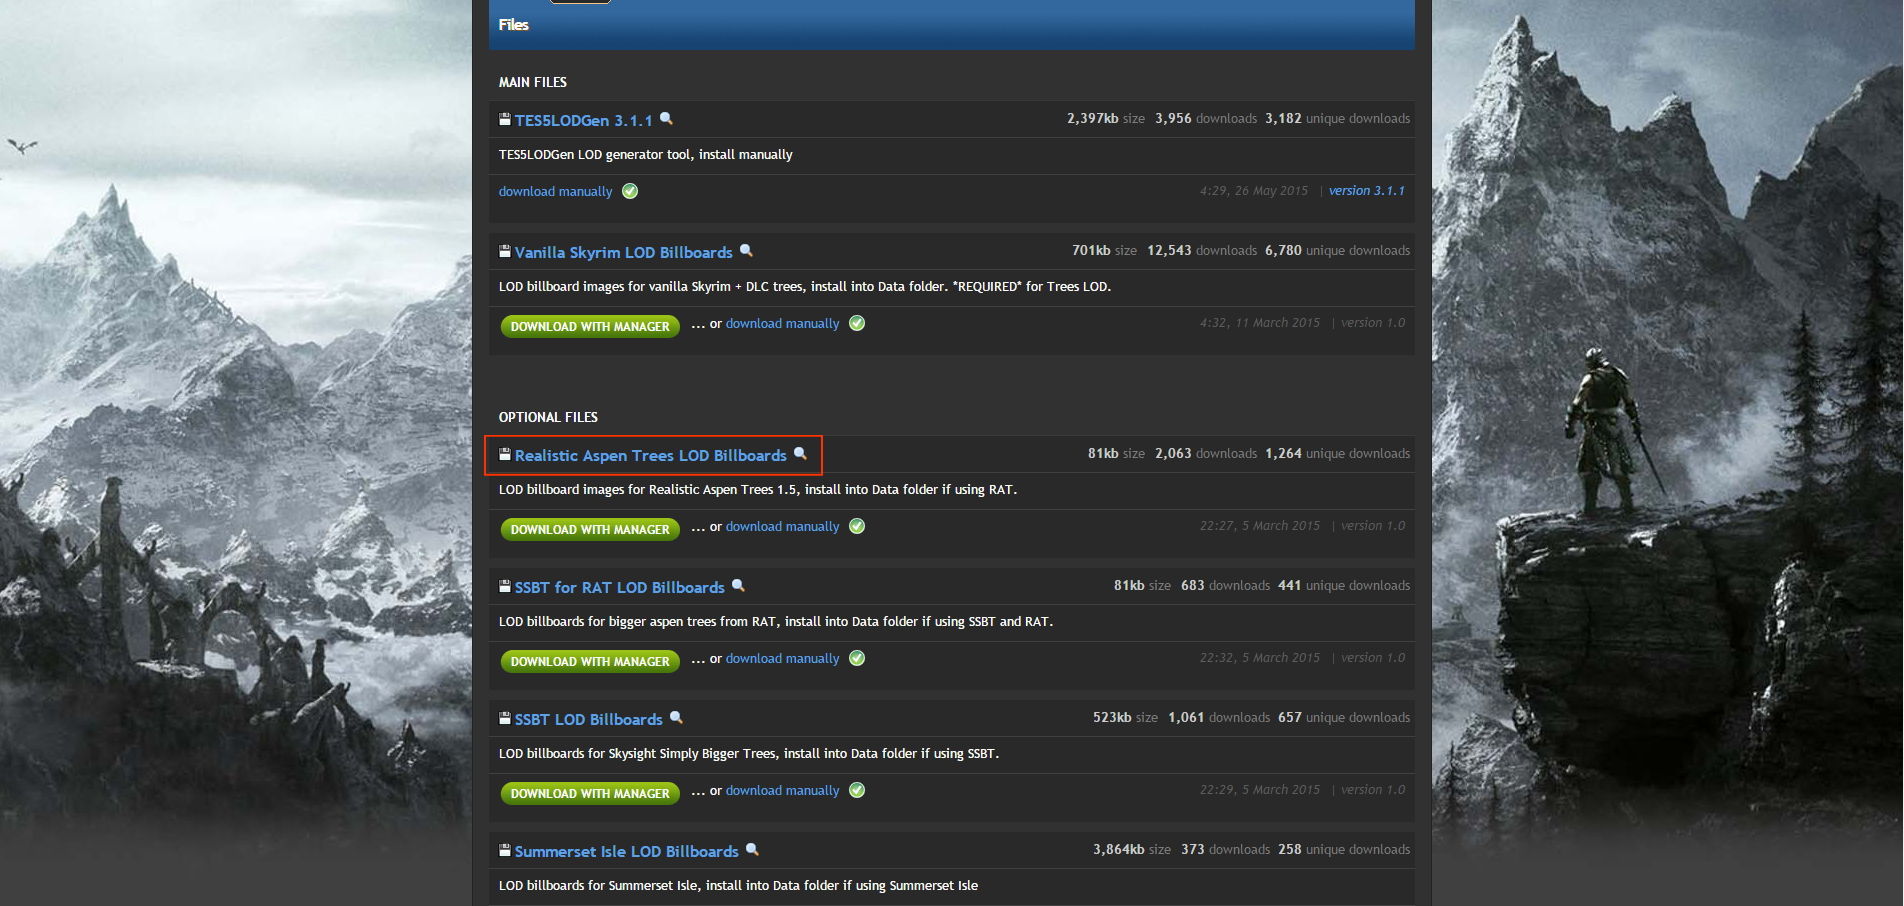This screenshot has width=1904, height=906.
Task: Click the date 22:29, 5 March 2015
Action: (1260, 789)
